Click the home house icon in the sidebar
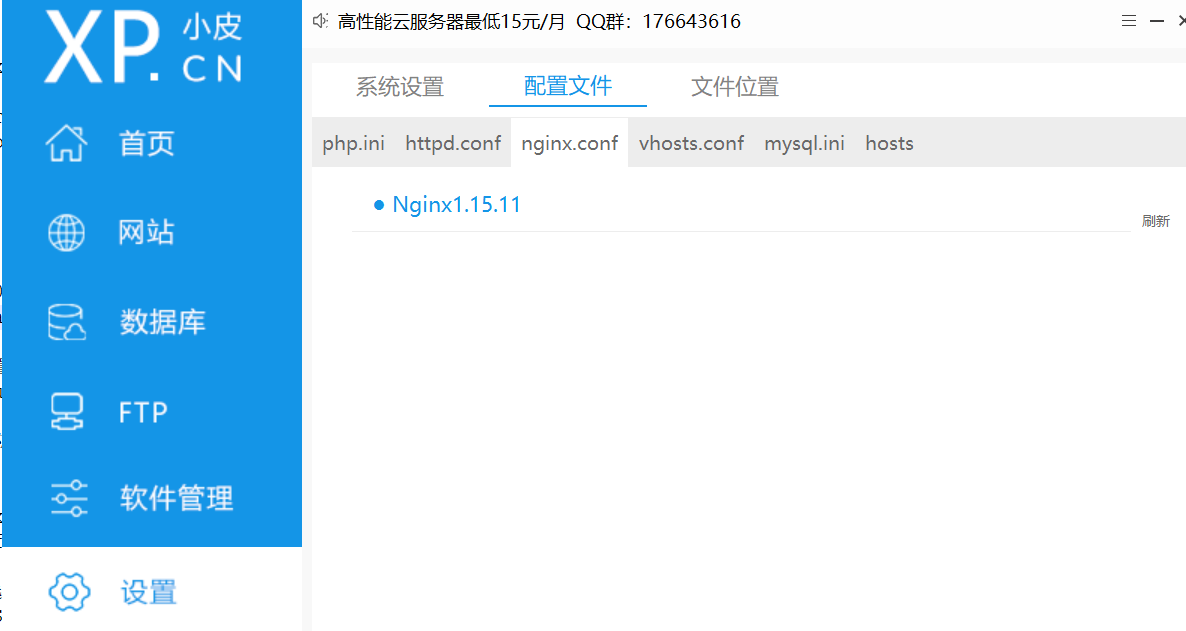The image size is (1186, 631). pos(67,143)
